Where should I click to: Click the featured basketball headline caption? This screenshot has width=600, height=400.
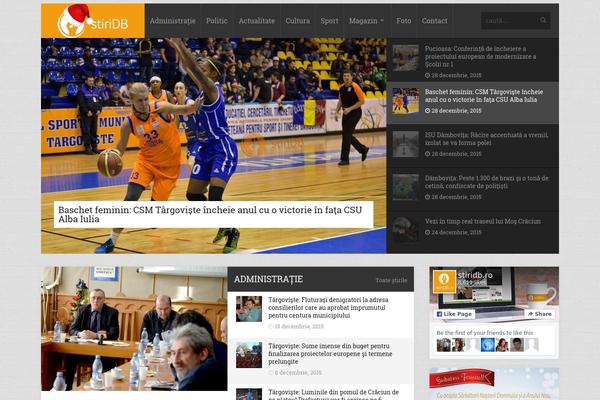coord(214,214)
